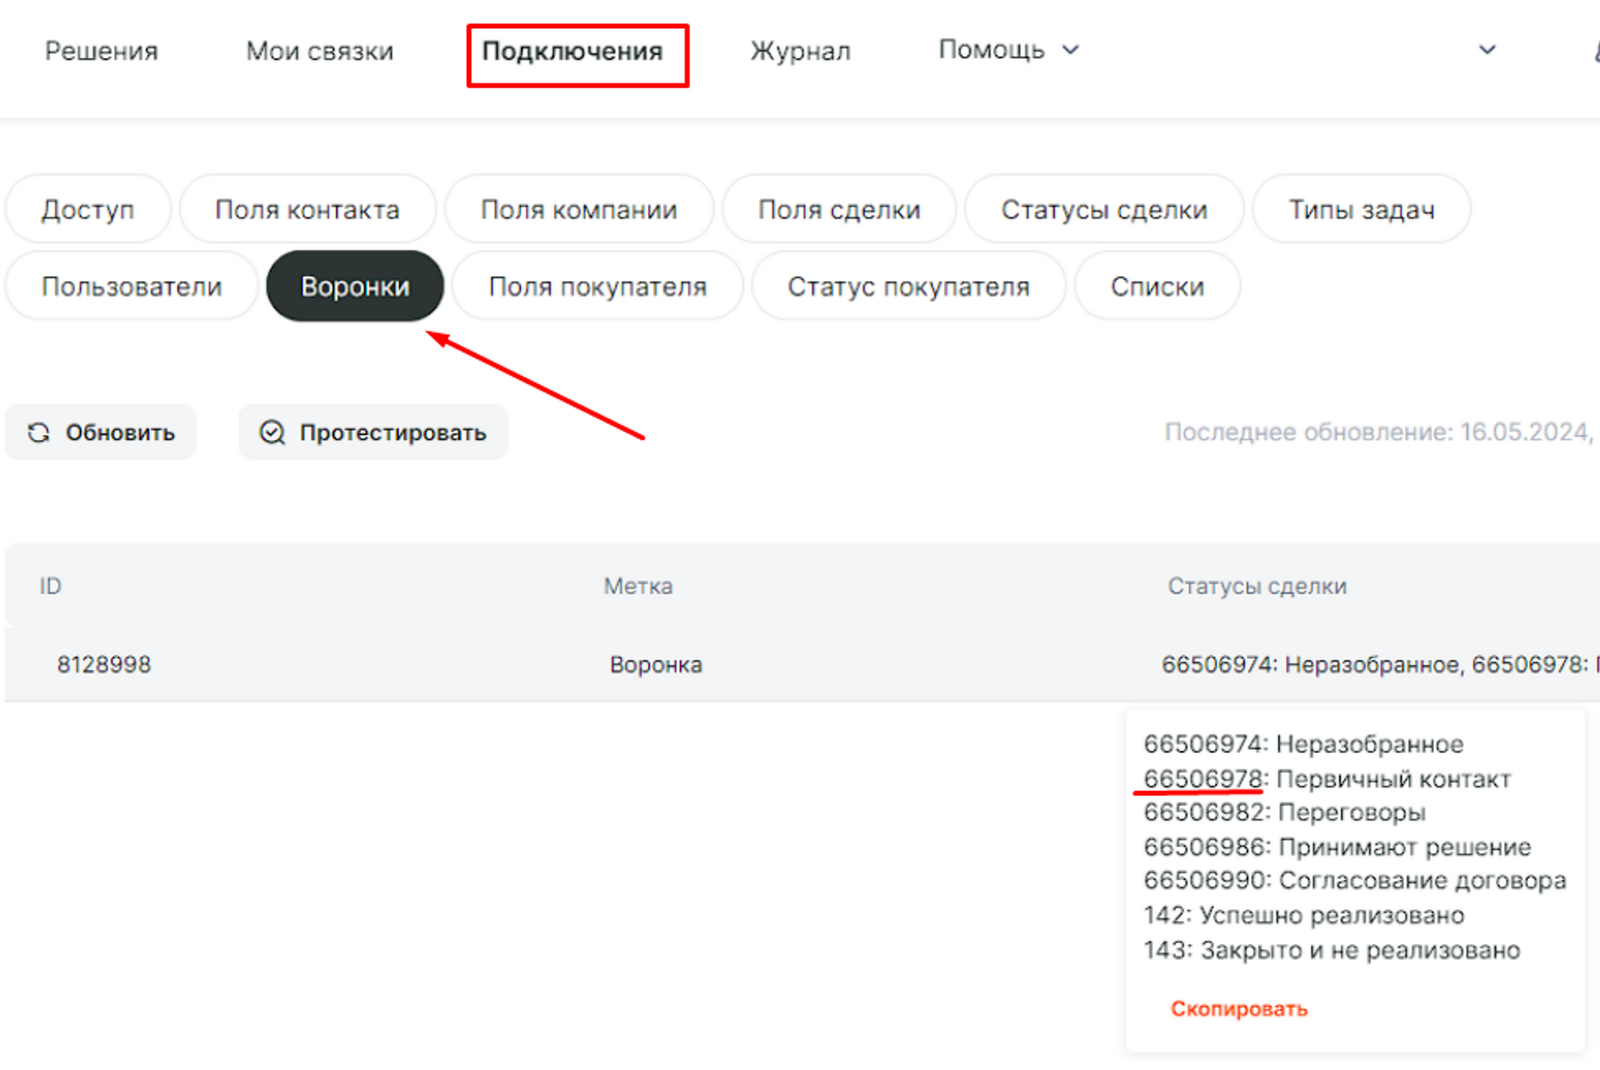Switch to the Списки tab
The width and height of the screenshot is (1600, 1070).
pos(1157,286)
